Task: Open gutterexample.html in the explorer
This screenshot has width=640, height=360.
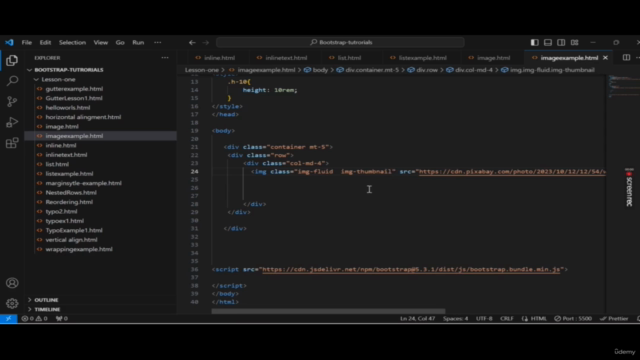Action: click(74, 89)
